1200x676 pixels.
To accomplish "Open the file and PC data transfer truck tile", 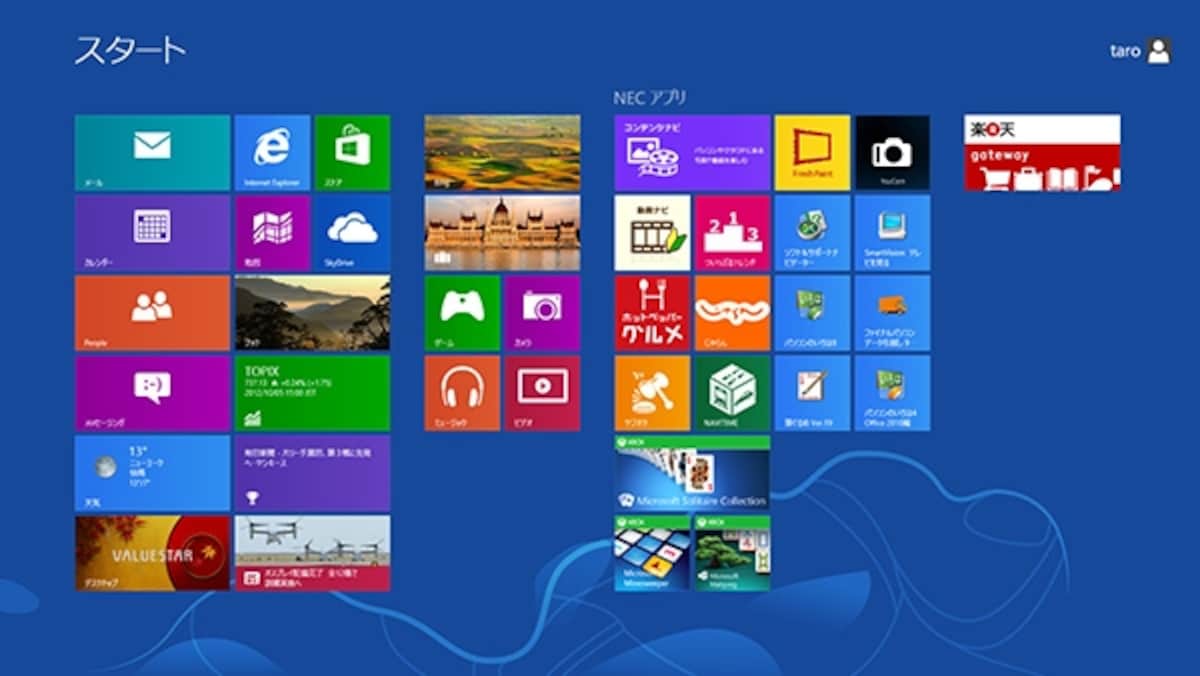I will (892, 312).
